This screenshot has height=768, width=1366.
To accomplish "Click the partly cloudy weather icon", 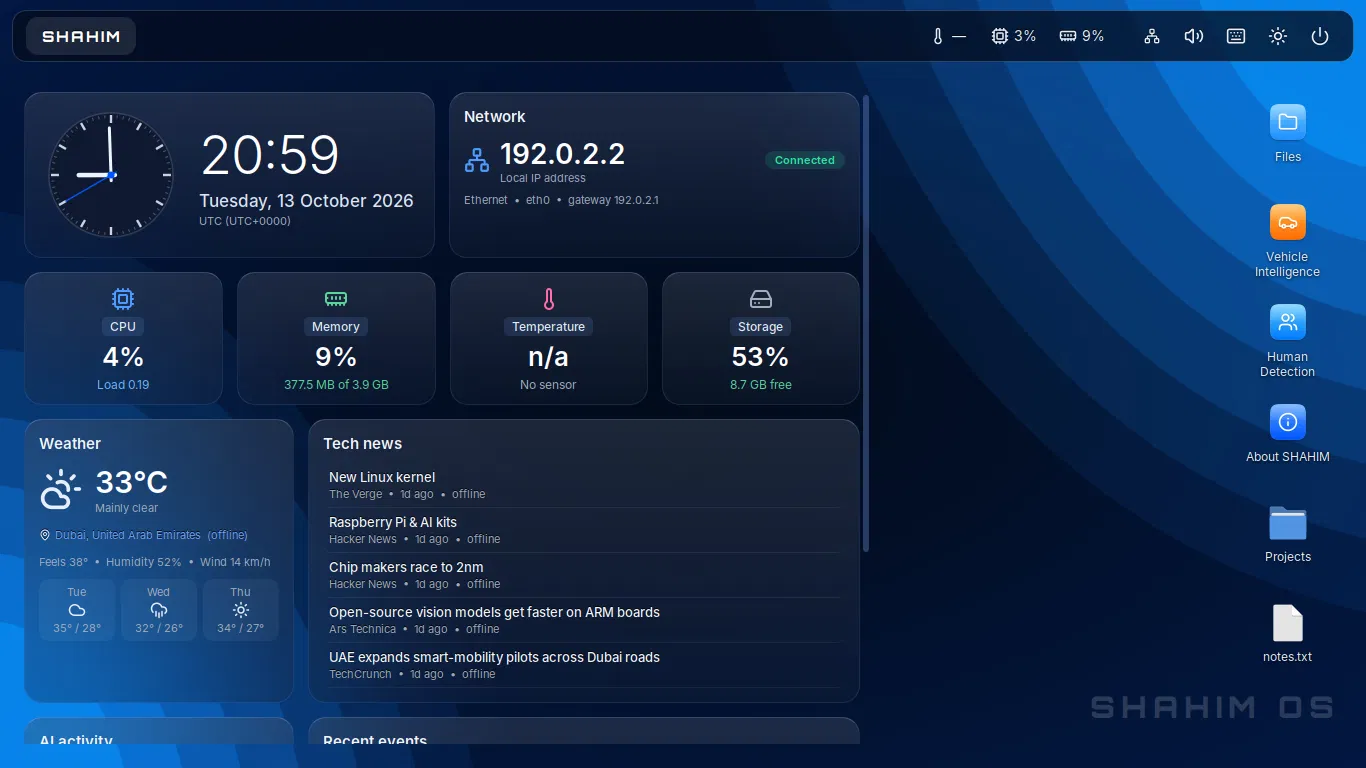I will (x=61, y=490).
